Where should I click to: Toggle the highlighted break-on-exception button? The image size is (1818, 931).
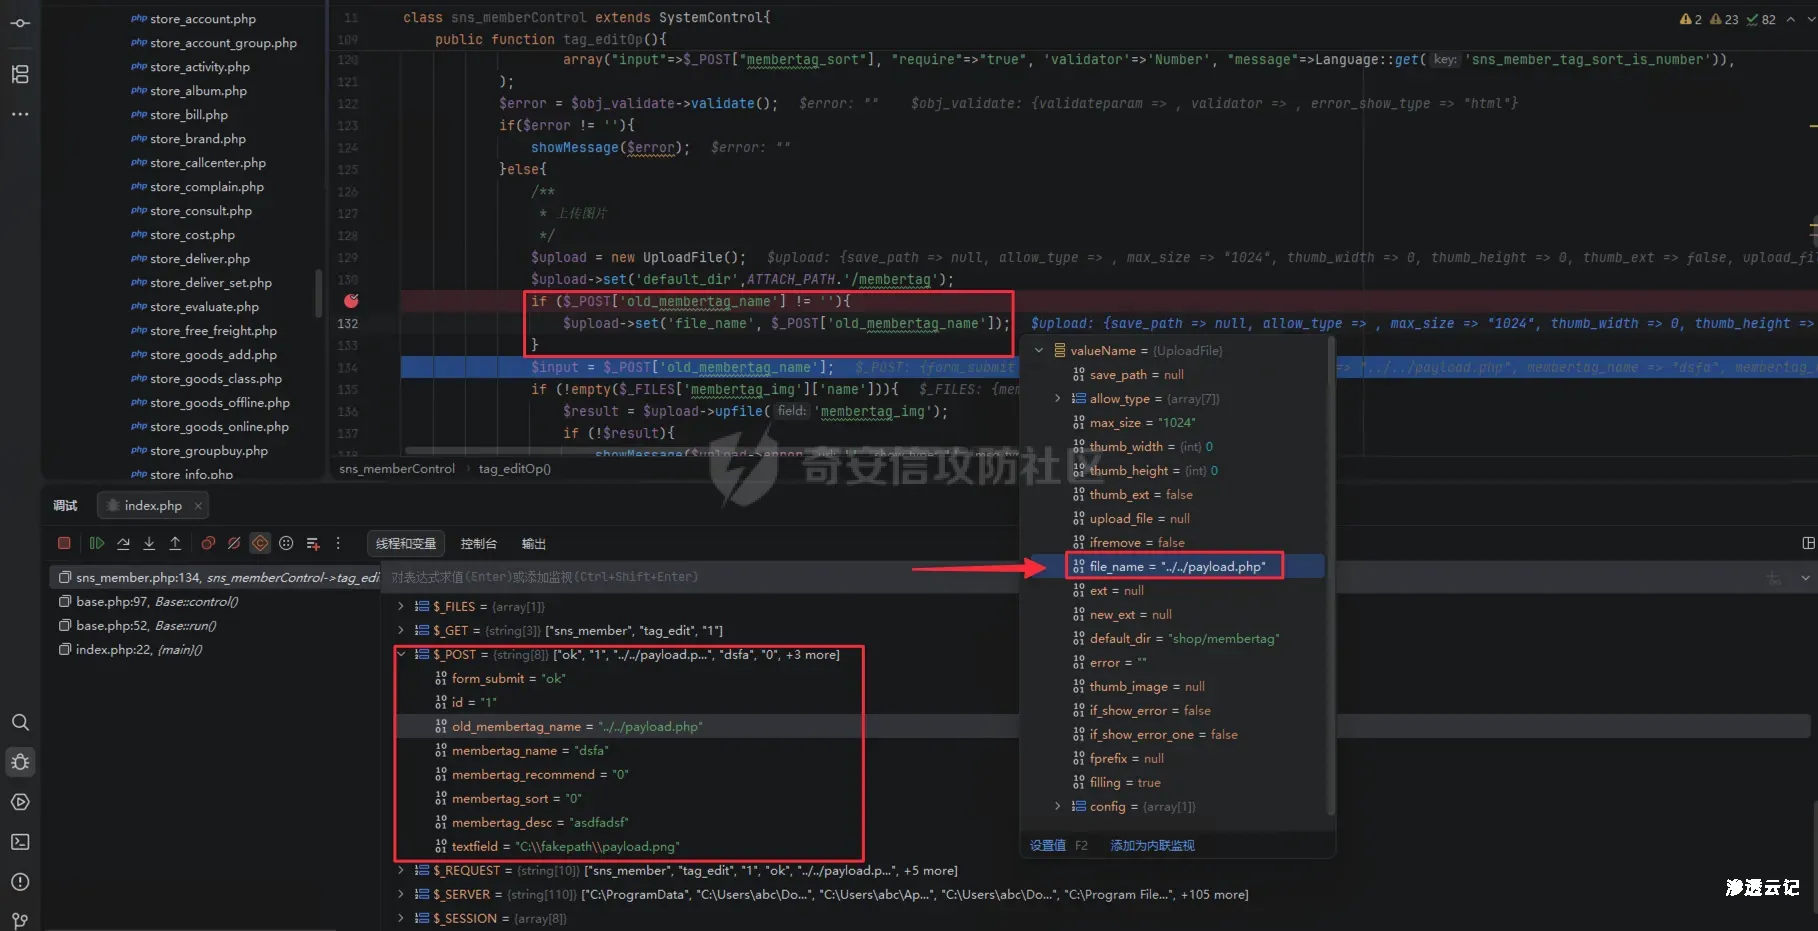point(260,543)
